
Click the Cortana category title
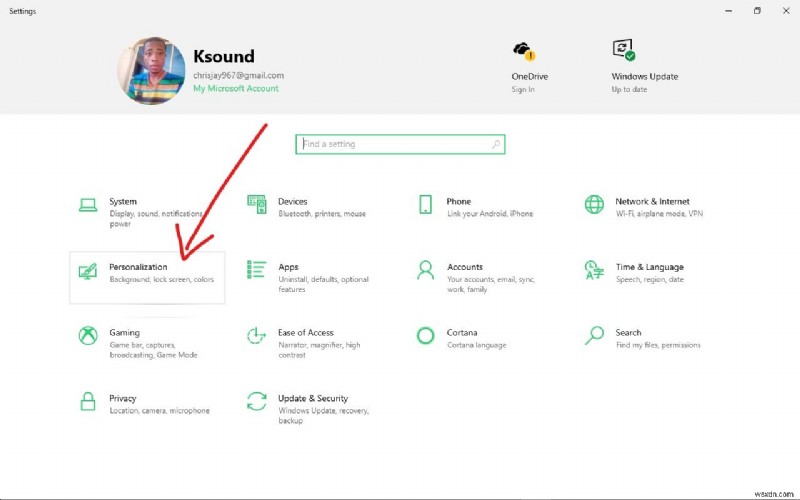point(462,333)
